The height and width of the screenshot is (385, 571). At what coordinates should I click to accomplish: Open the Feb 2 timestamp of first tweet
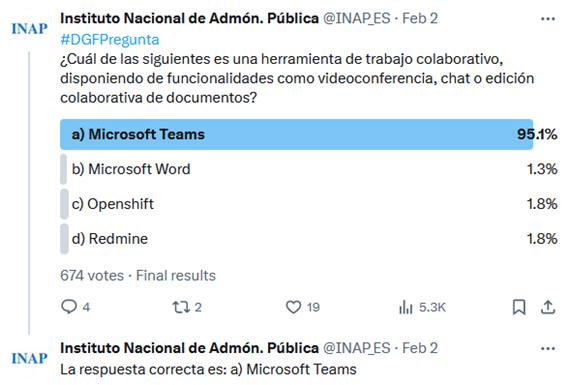point(420,18)
